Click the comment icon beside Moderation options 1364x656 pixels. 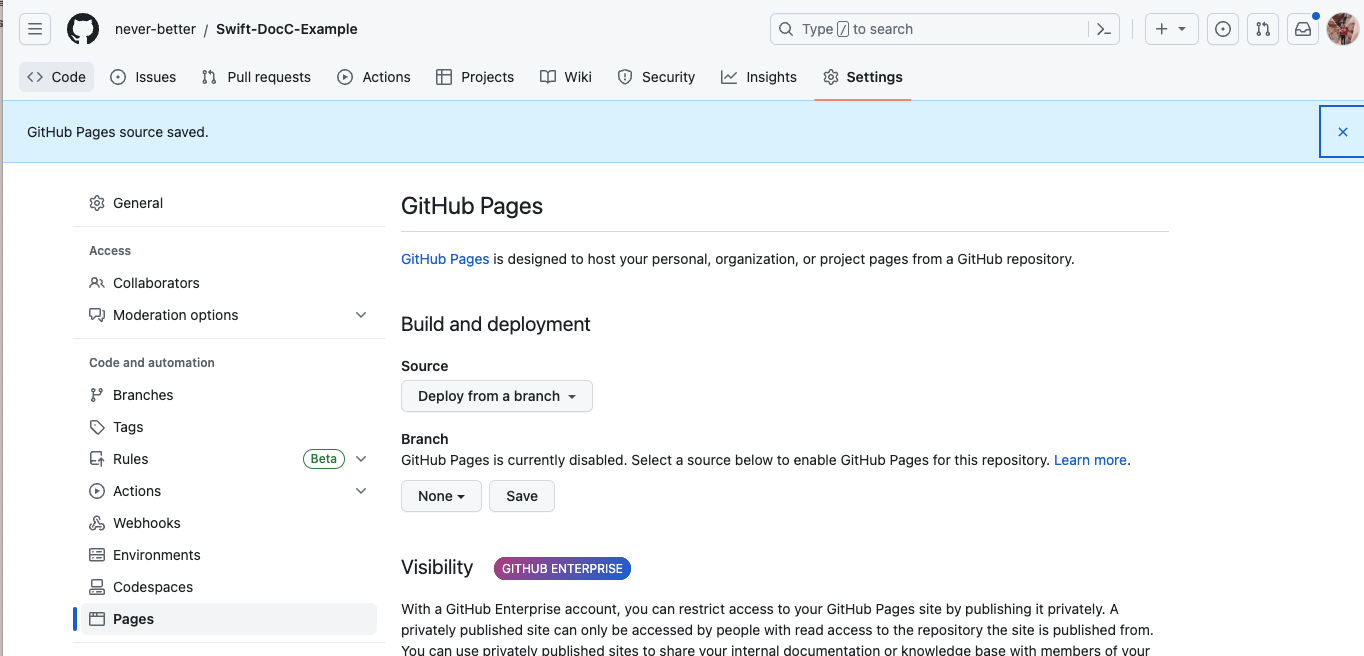coord(97,315)
